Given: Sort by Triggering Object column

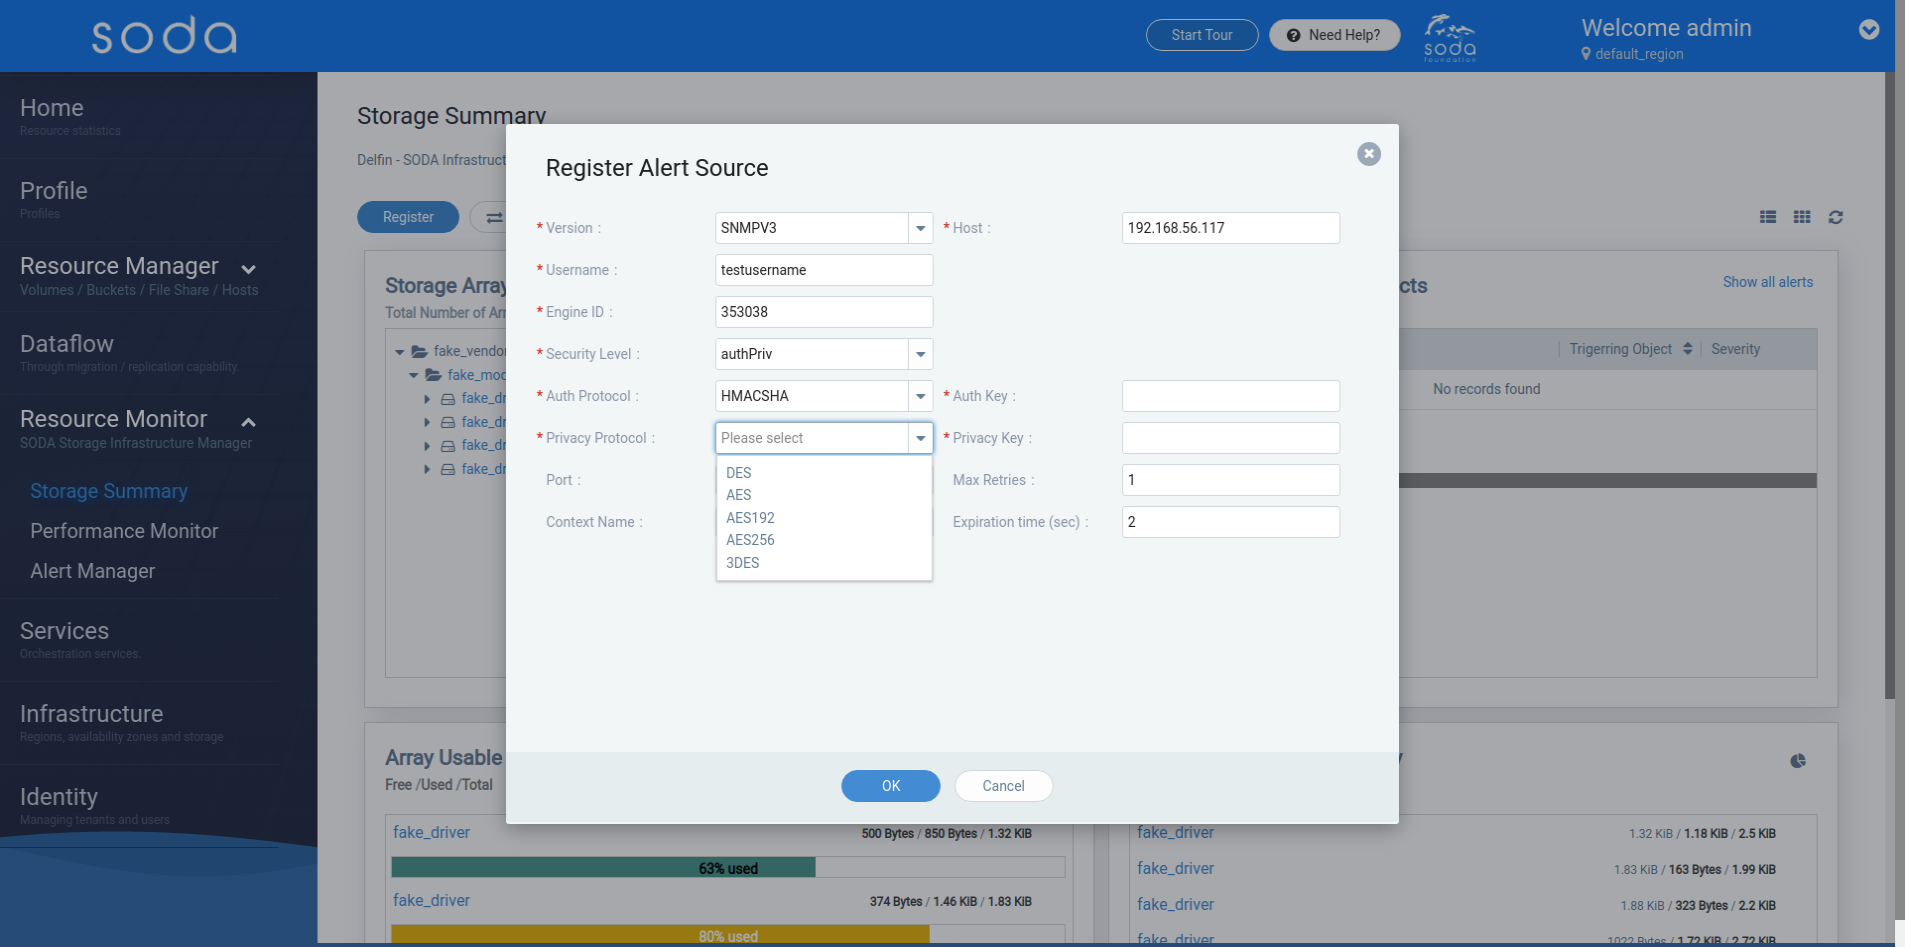Looking at the screenshot, I should pyautogui.click(x=1688, y=349).
